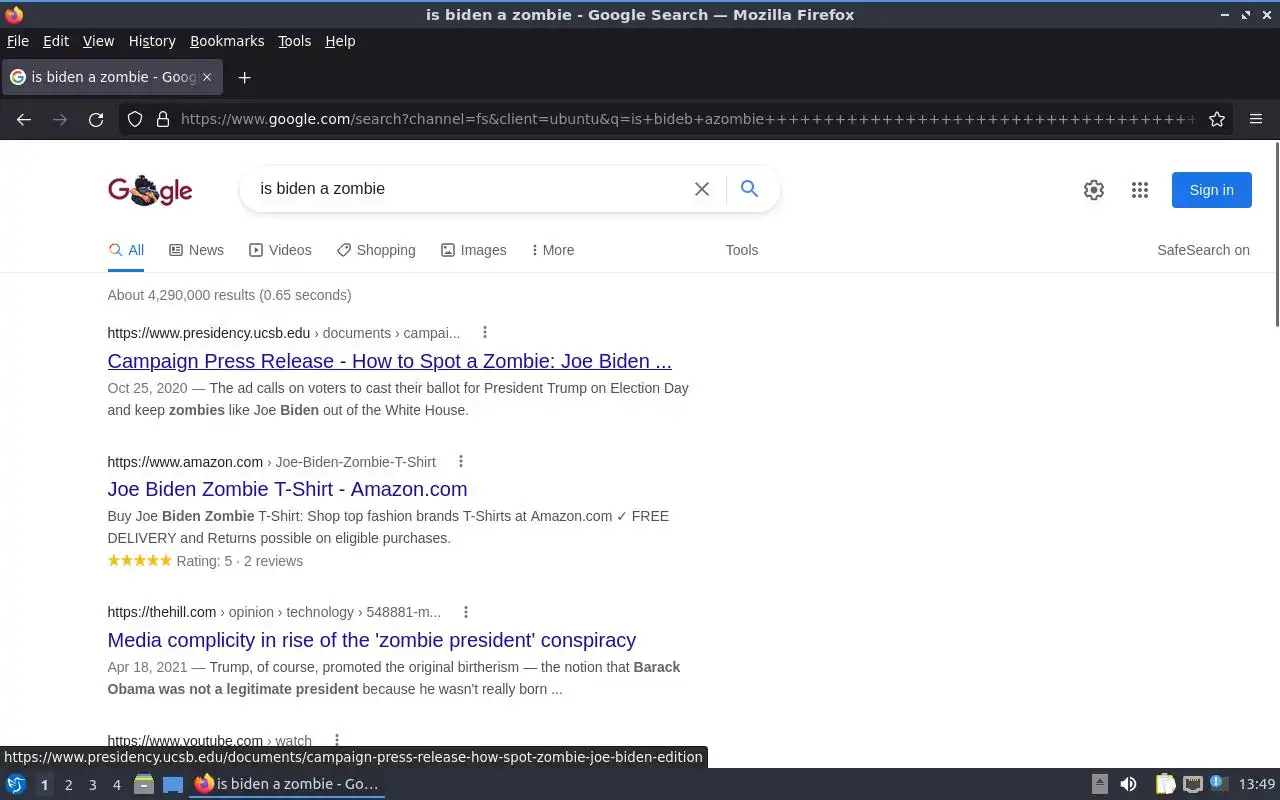Open the tracking protection shield icon

135,119
